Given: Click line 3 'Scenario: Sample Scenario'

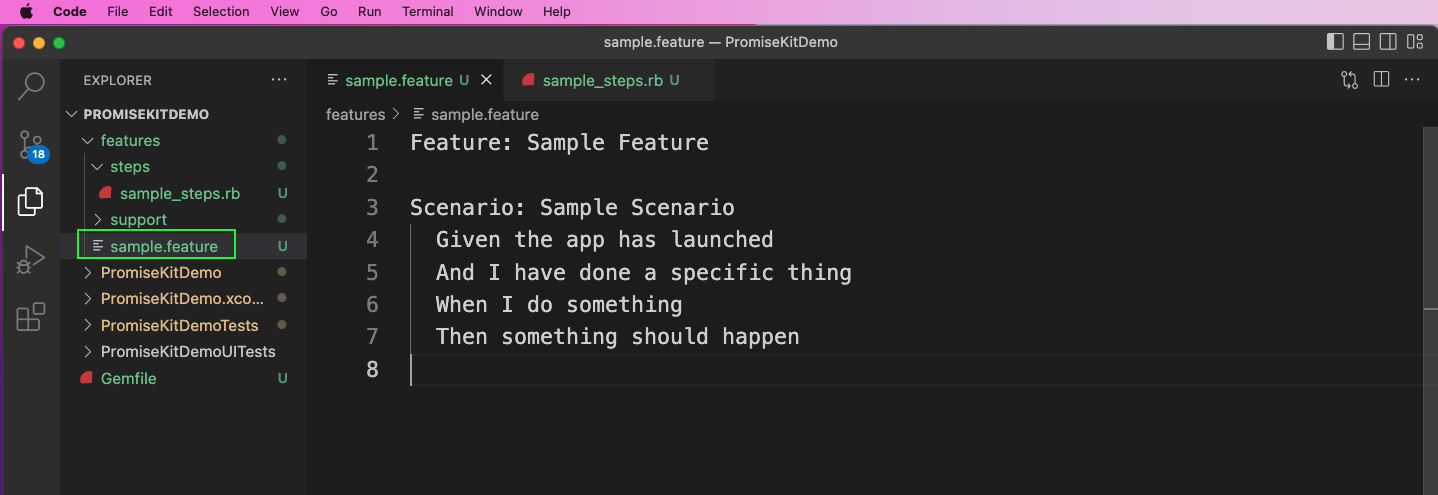Looking at the screenshot, I should coord(572,207).
